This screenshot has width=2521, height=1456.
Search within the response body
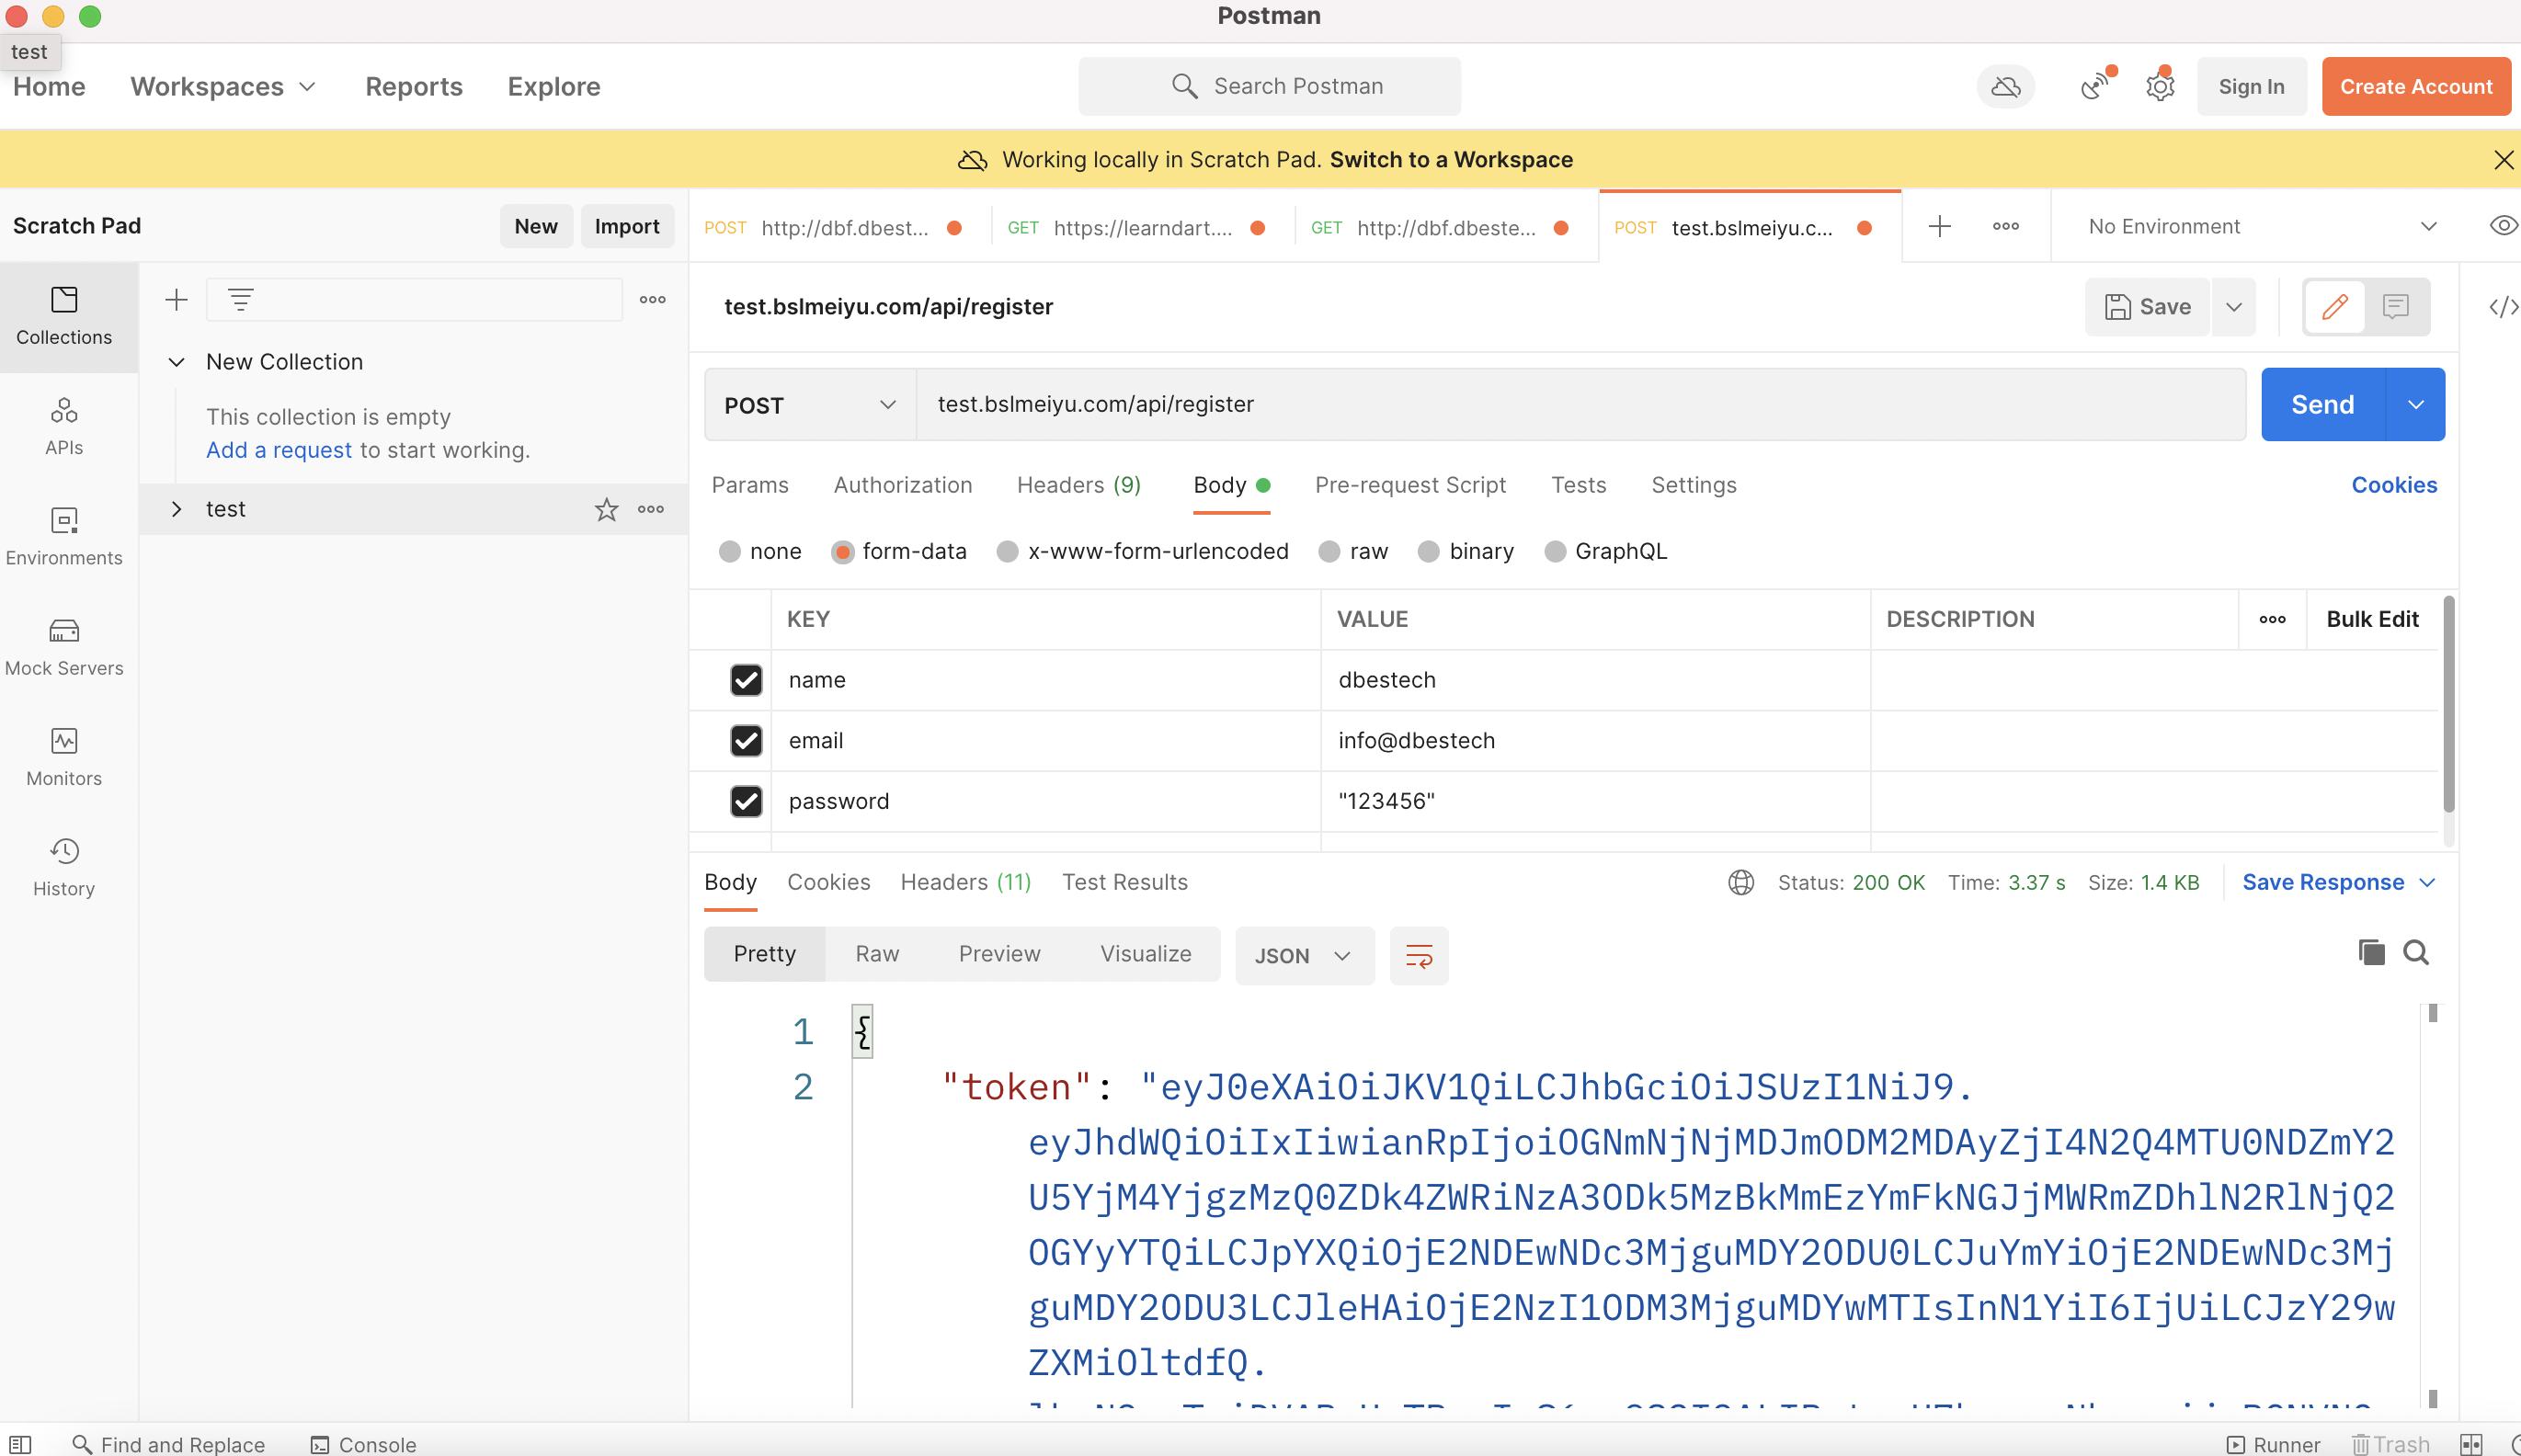2416,952
